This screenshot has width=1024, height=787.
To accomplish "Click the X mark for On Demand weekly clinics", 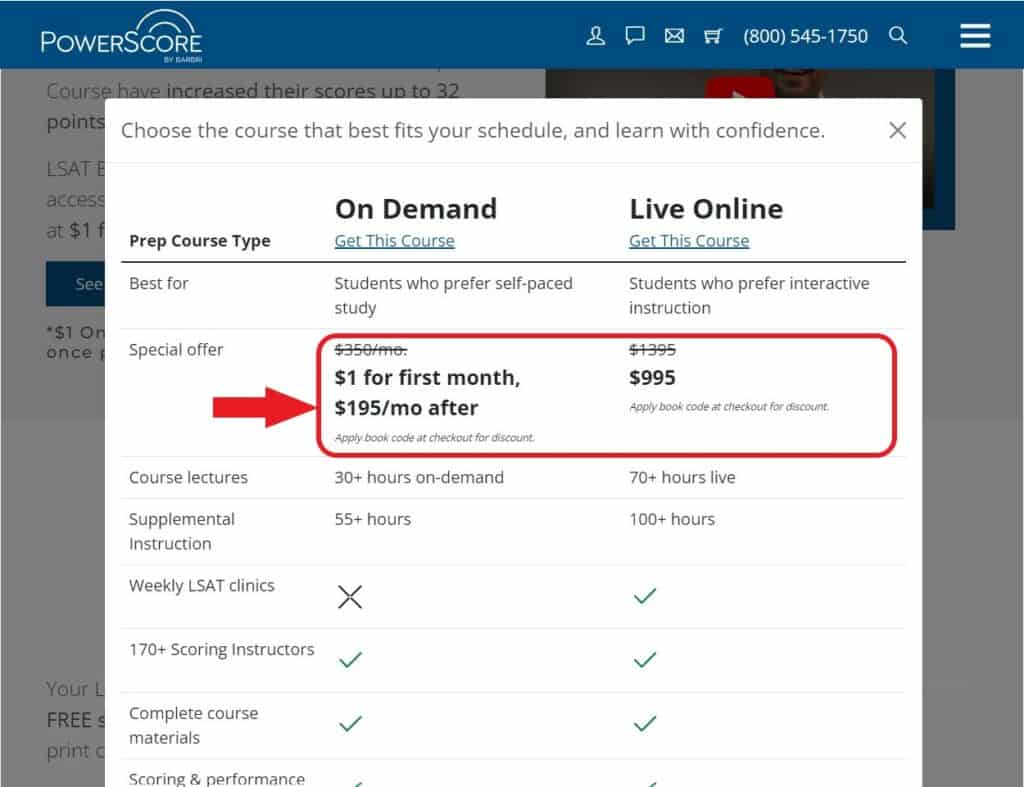I will [x=350, y=596].
